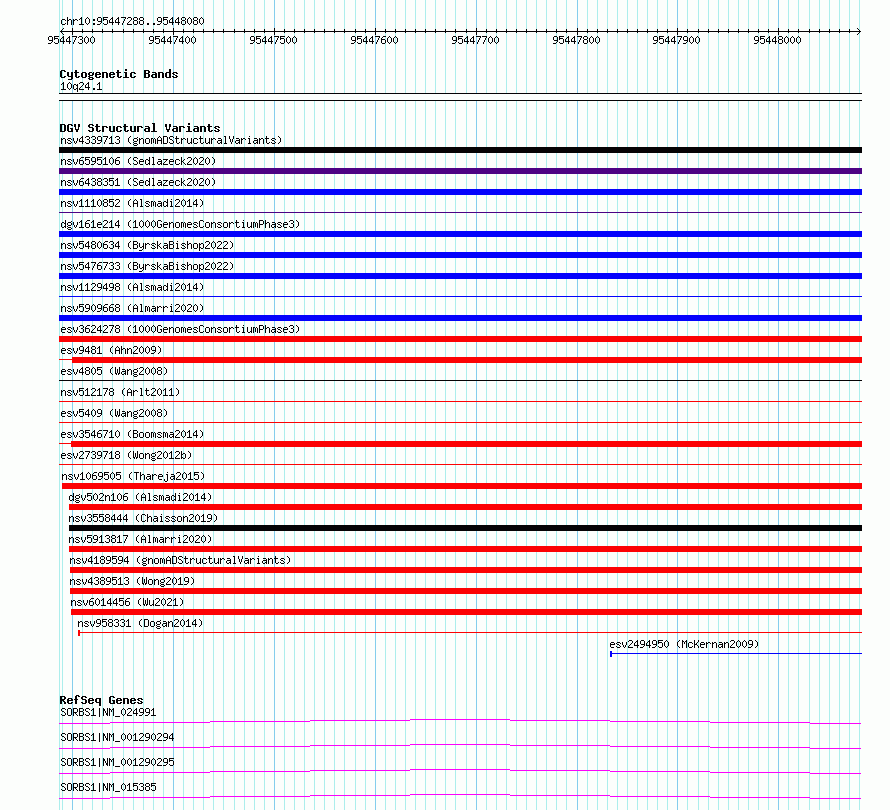Viewport: 890px width, 810px height.
Task: Click SORBS1|NM_015385 transcript label
Action: pyautogui.click(x=108, y=787)
